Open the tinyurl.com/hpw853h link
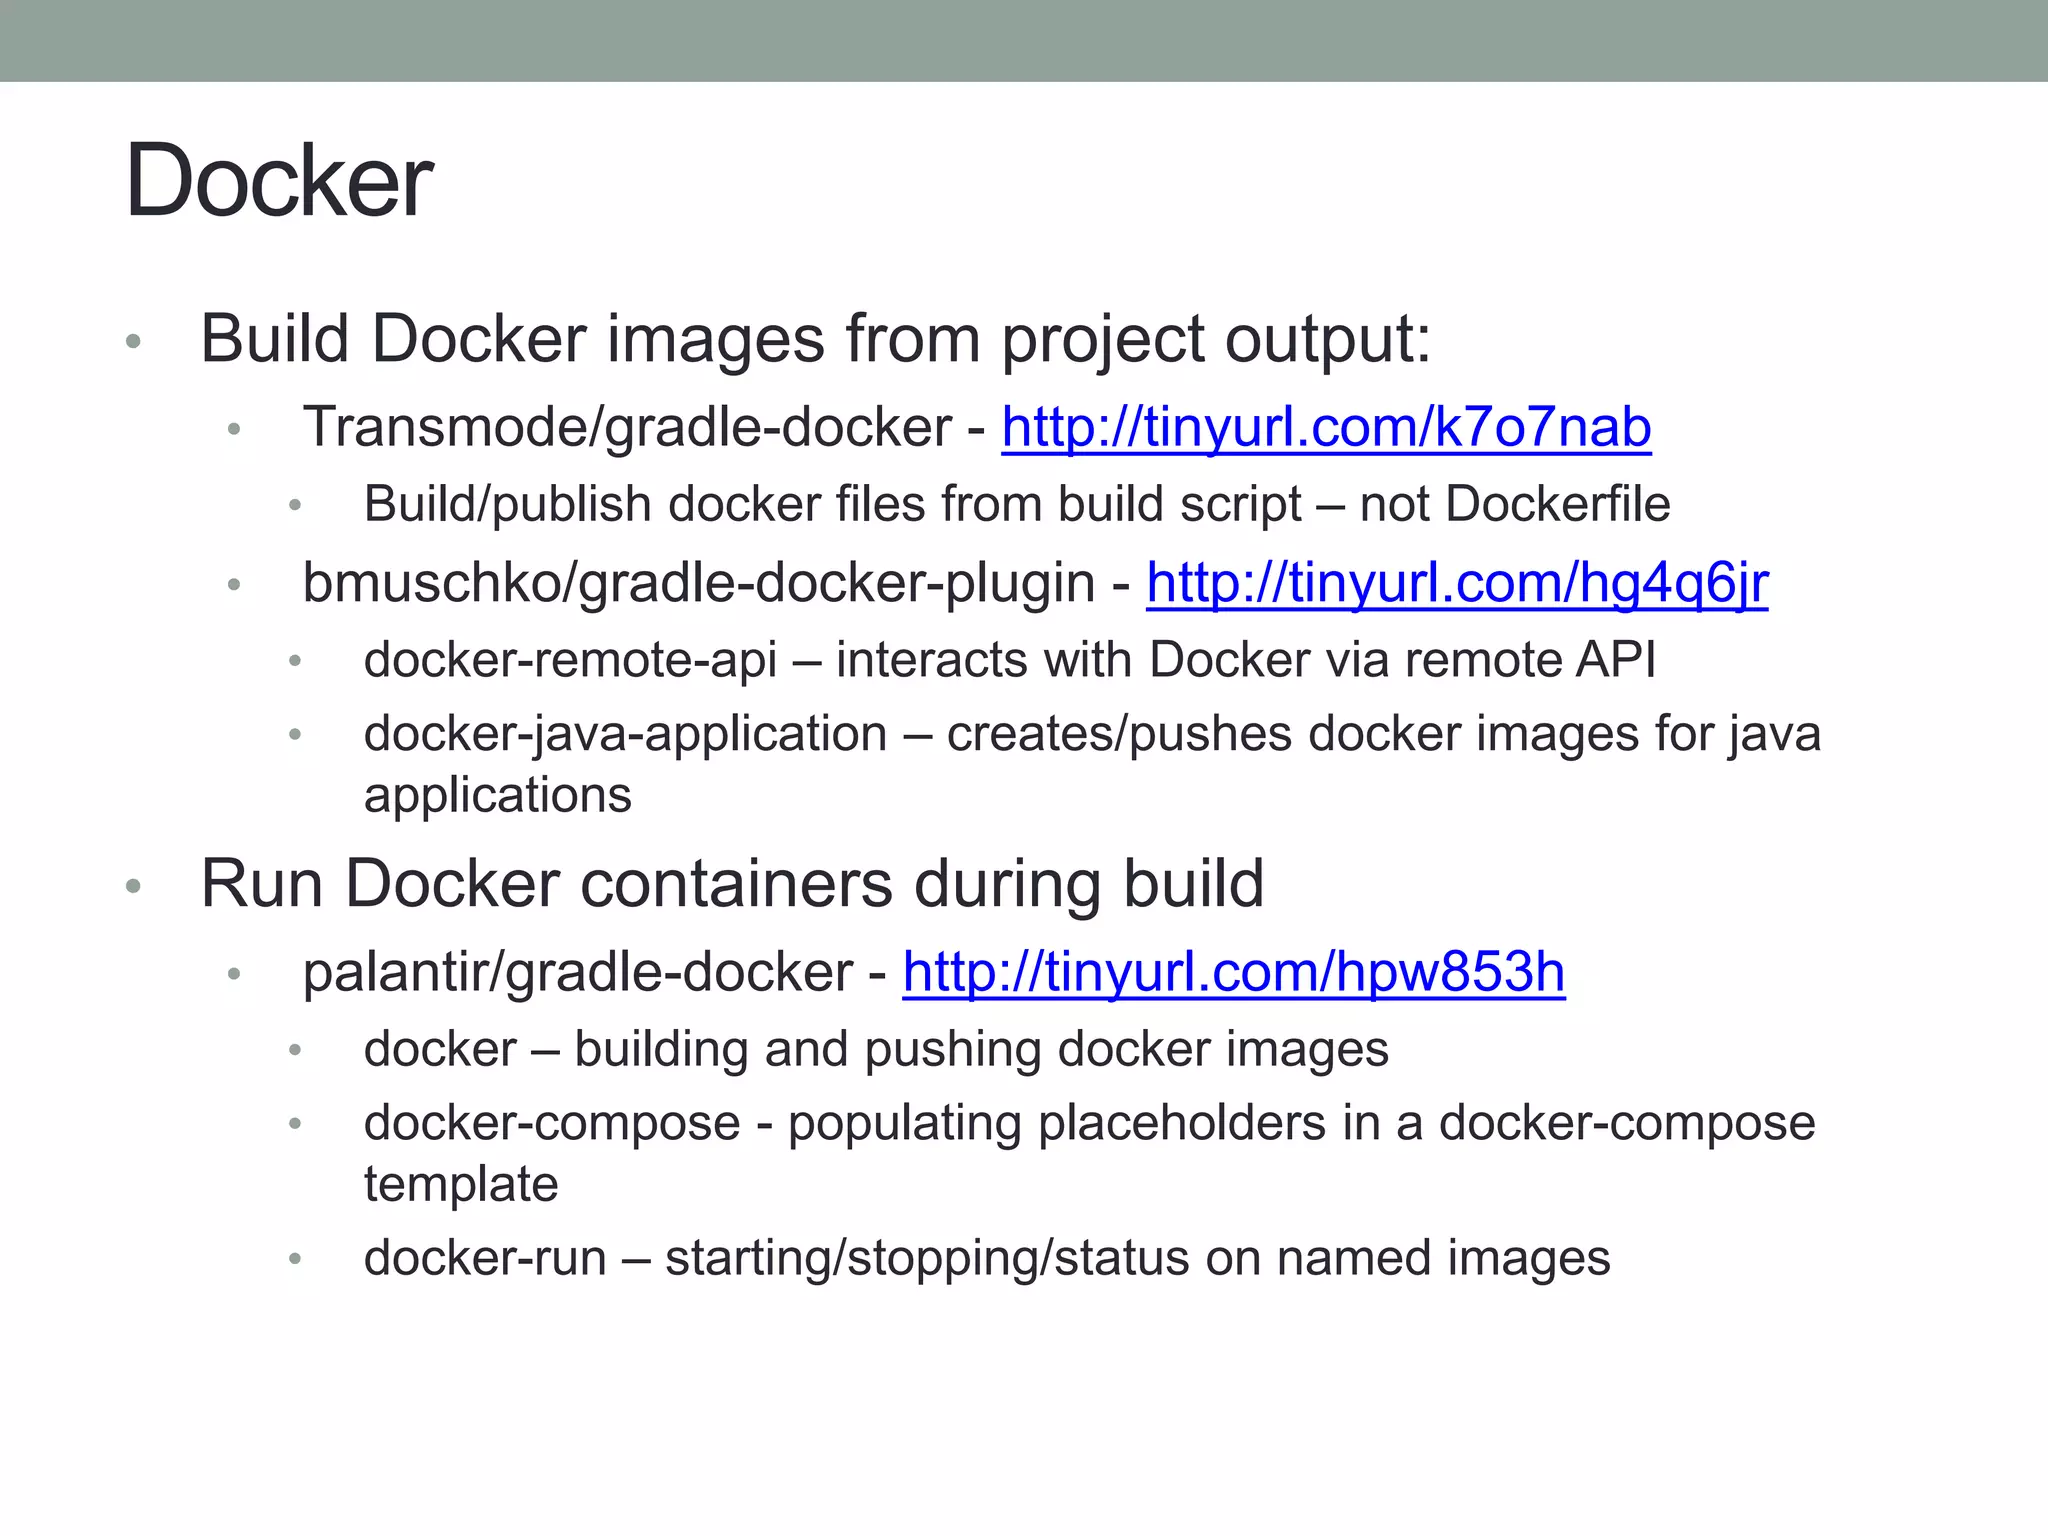The height and width of the screenshot is (1536, 2048). click(1234, 971)
